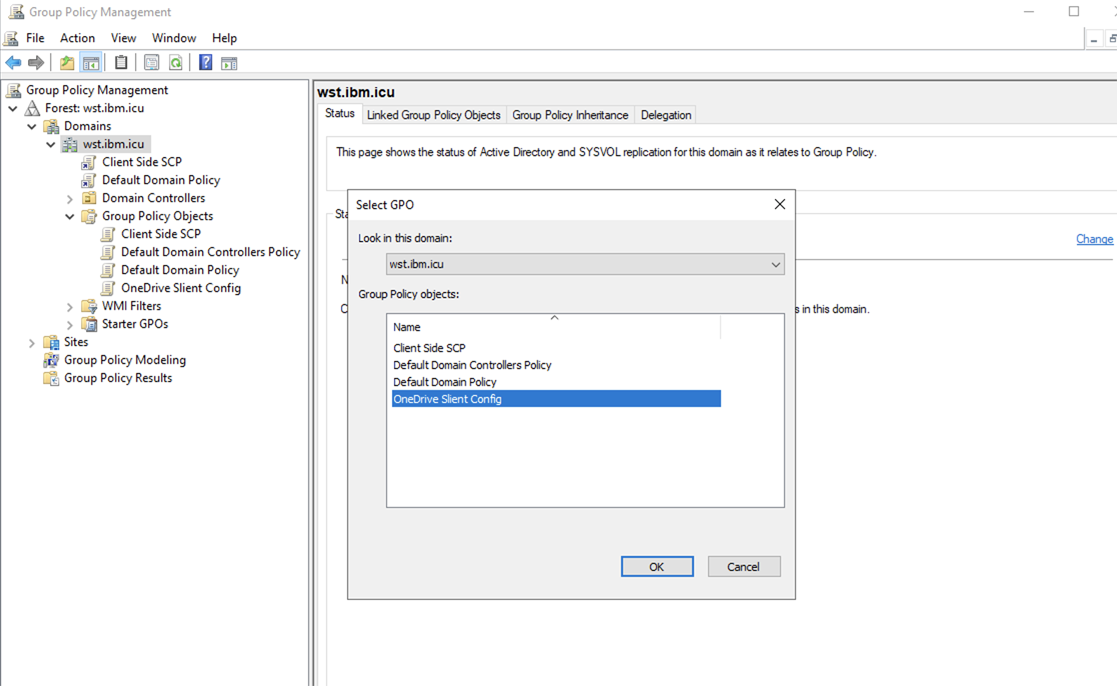
Task: Collapse the Forest: wst.ibm.icu node
Action: point(13,108)
